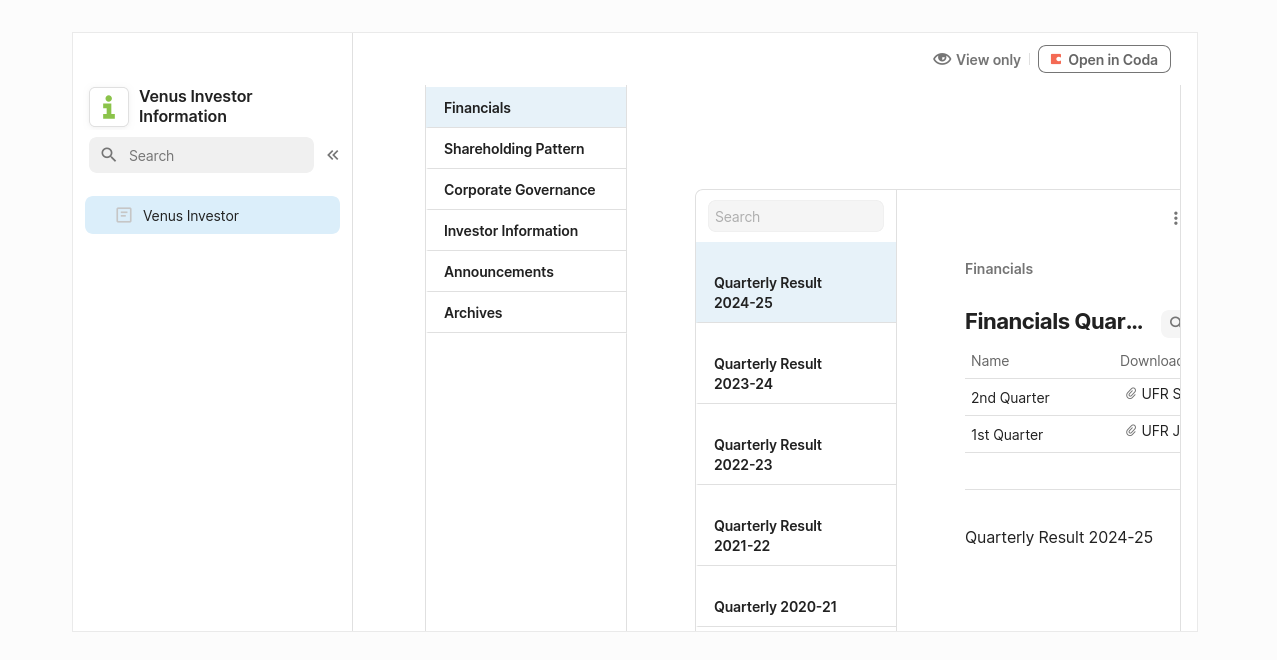
Task: Collapse the sidebar with the double-chevron icon
Action: point(333,155)
